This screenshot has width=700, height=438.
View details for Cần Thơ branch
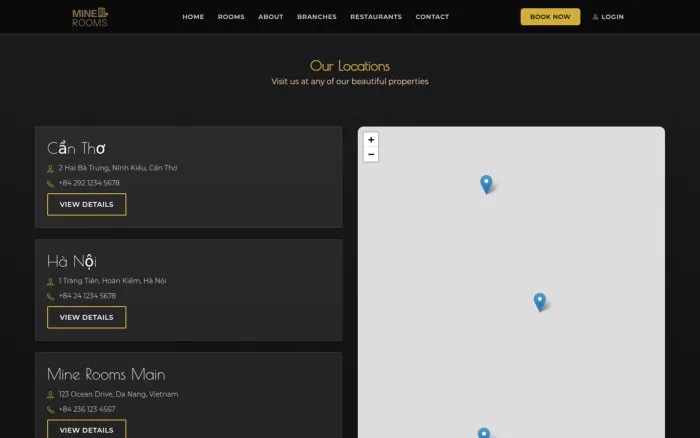[x=87, y=204]
